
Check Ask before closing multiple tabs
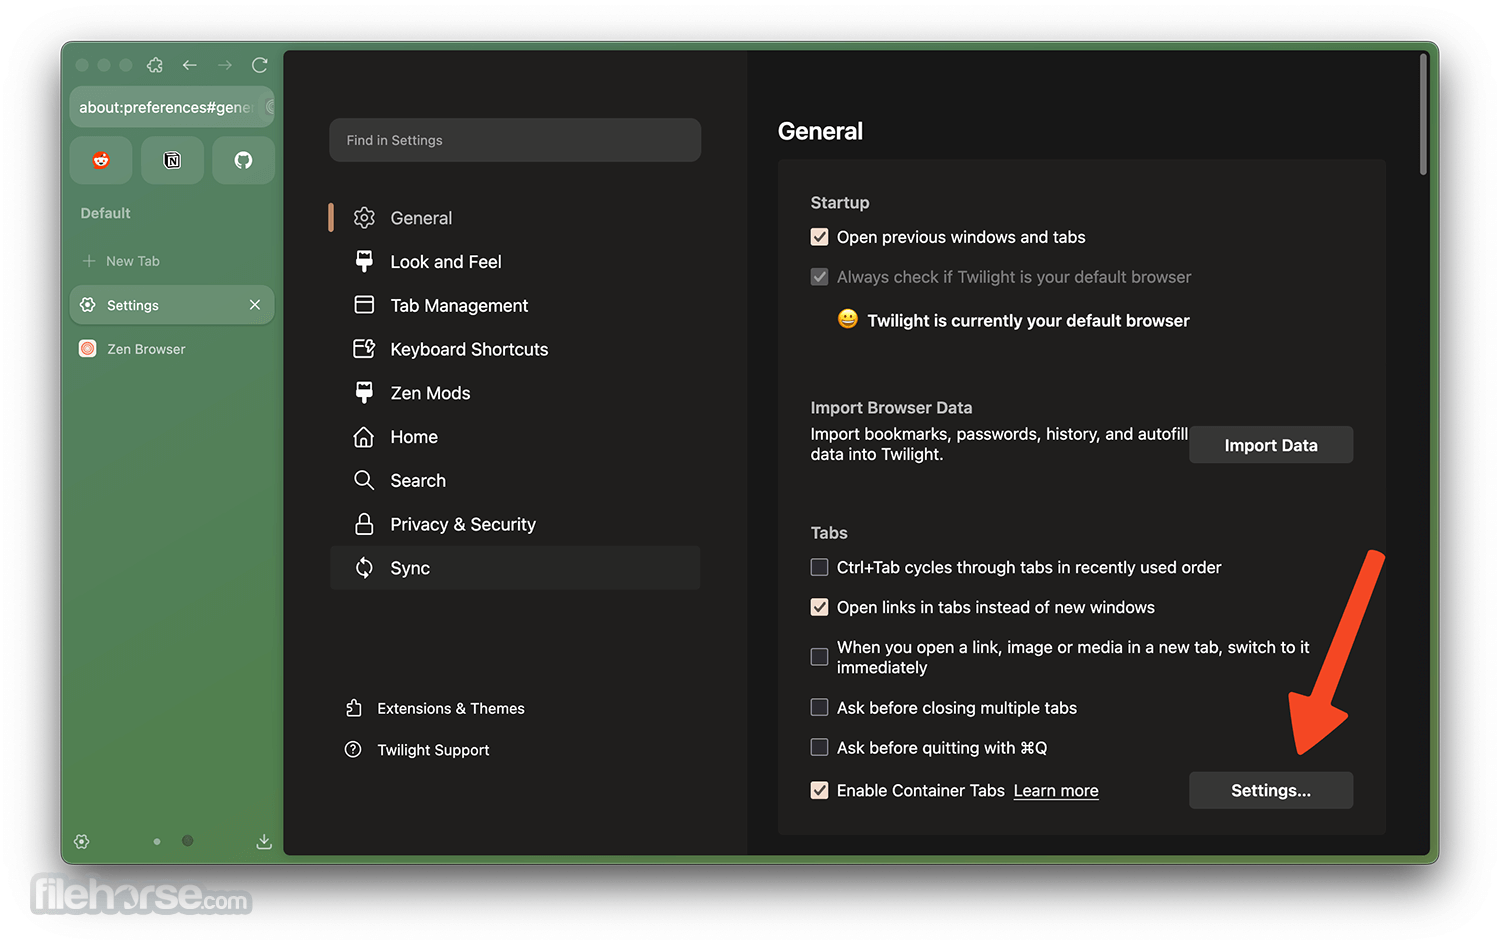pos(819,707)
